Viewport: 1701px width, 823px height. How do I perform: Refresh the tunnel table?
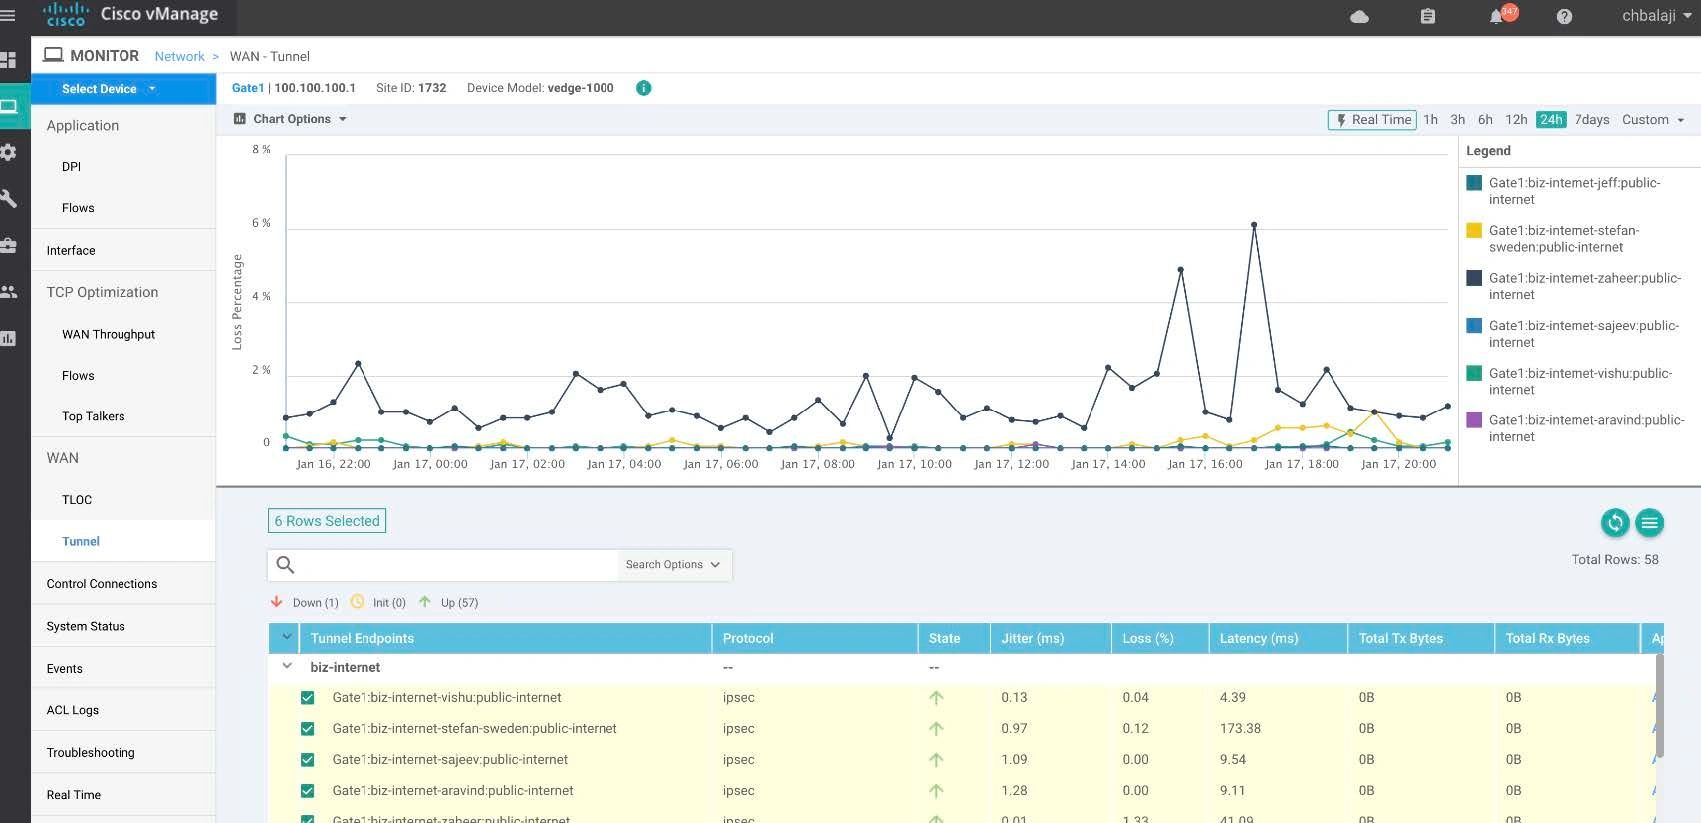point(1615,522)
